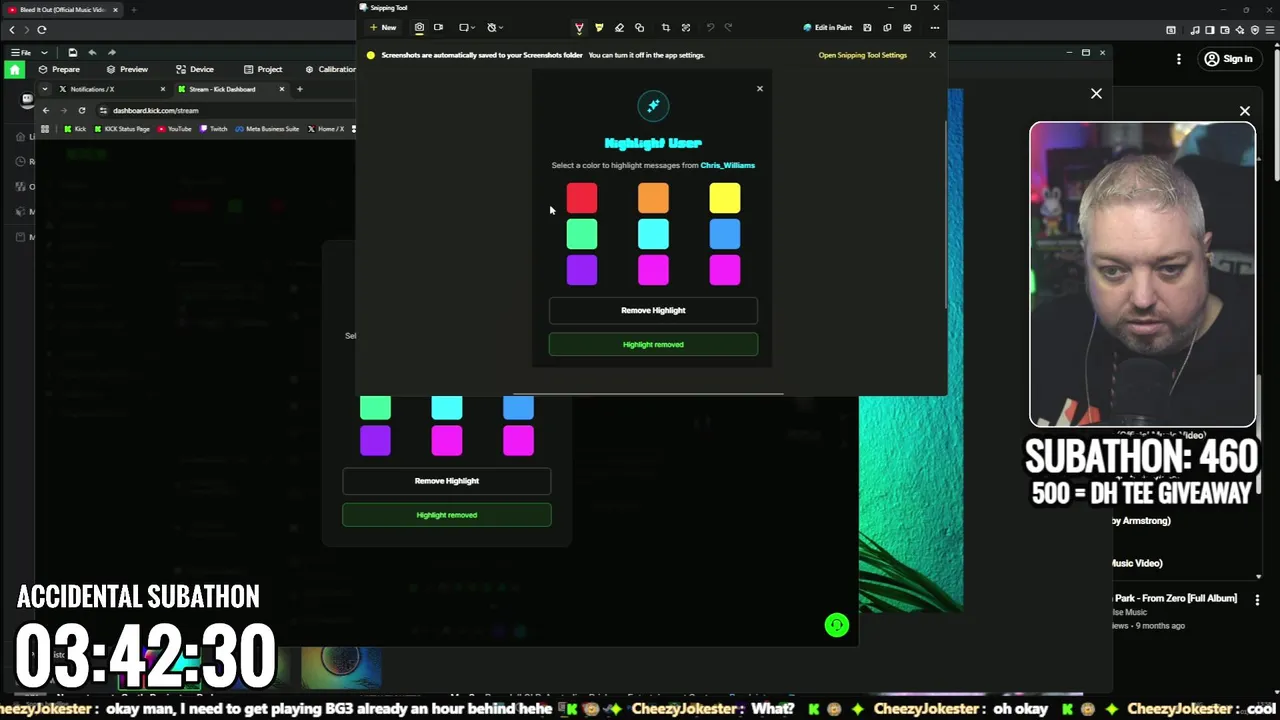Open the browser hamburger menu
The height and width of the screenshot is (720, 1280).
point(1272,30)
